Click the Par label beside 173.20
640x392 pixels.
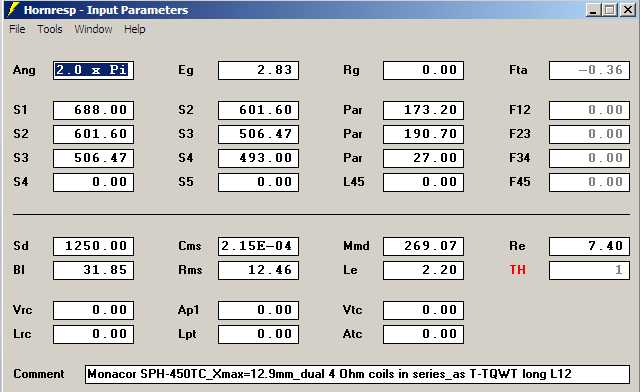pos(353,110)
